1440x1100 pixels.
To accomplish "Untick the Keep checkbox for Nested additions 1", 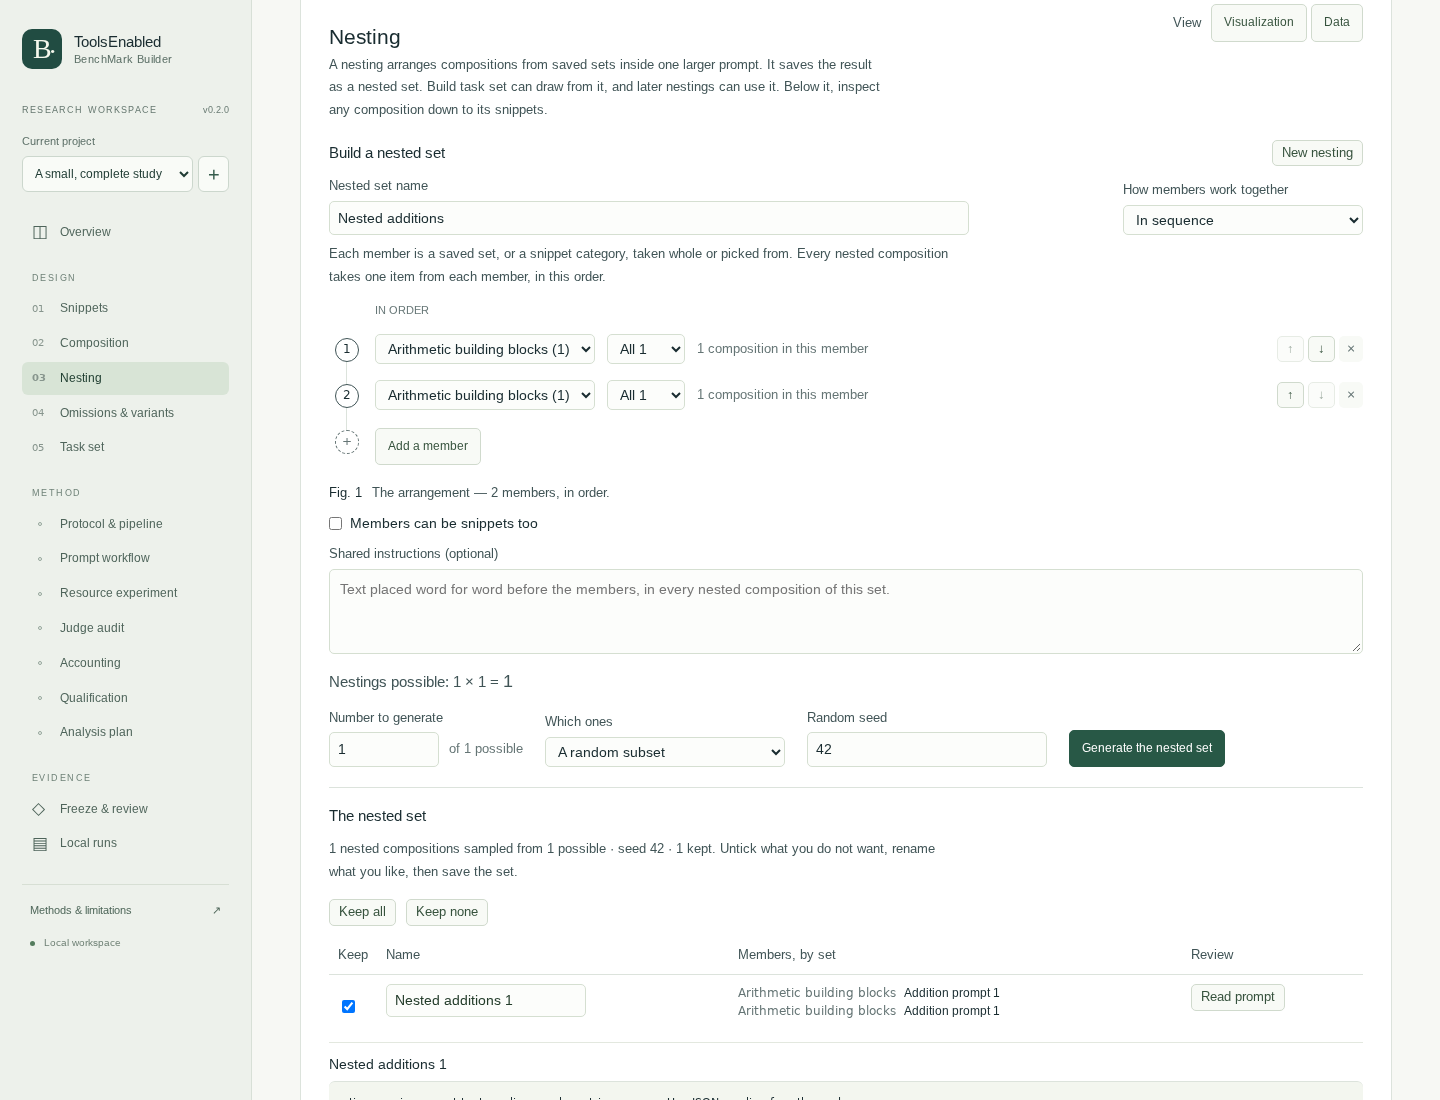I will [349, 1006].
